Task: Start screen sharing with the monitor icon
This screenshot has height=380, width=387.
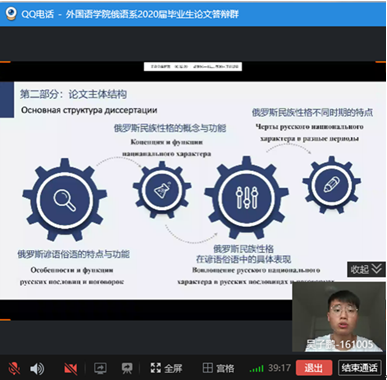Action: point(100,368)
